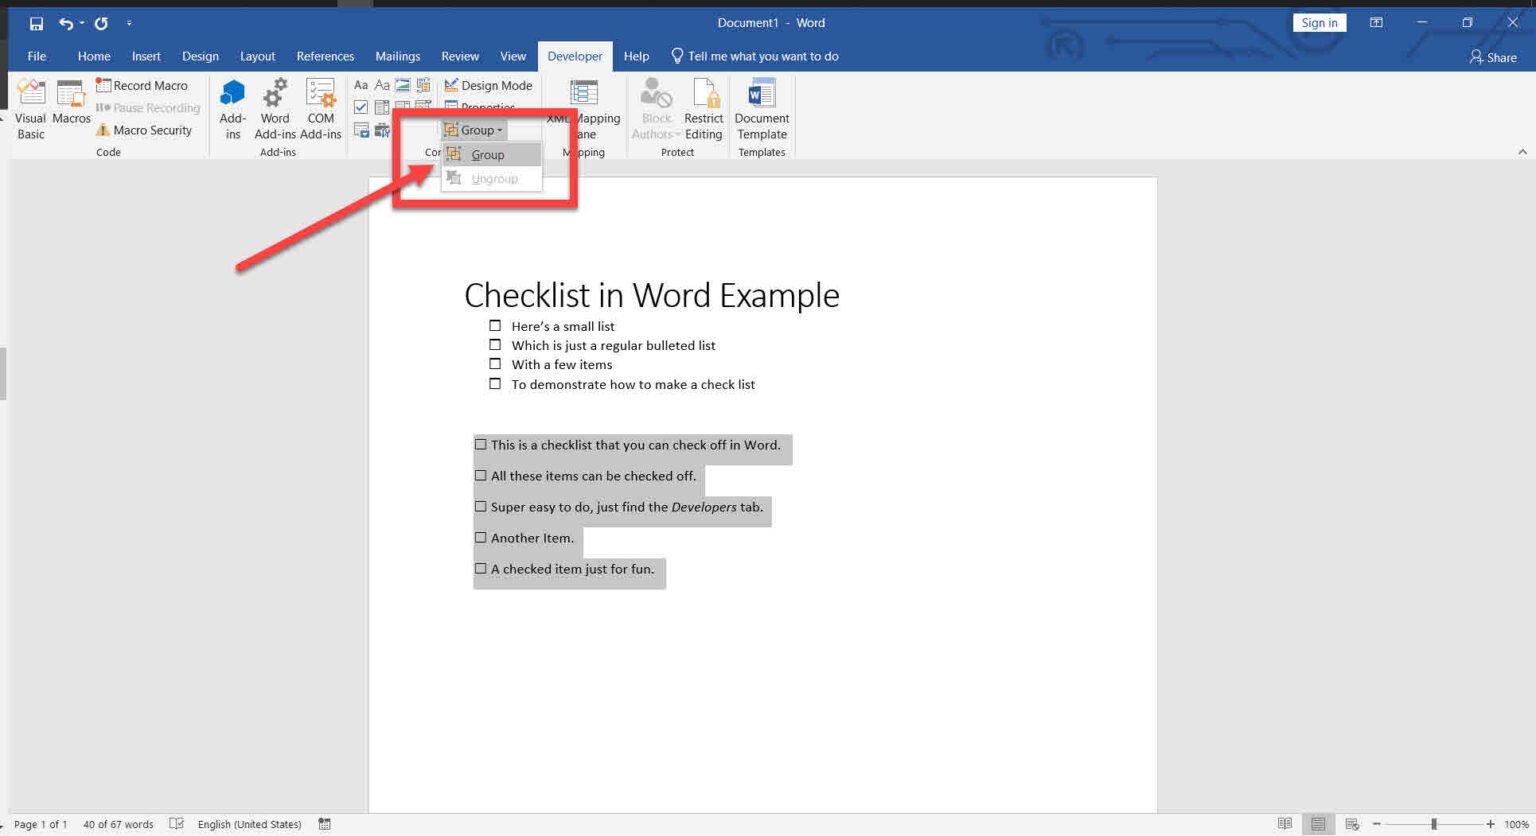Open the Visual Basic editor

(x=30, y=107)
